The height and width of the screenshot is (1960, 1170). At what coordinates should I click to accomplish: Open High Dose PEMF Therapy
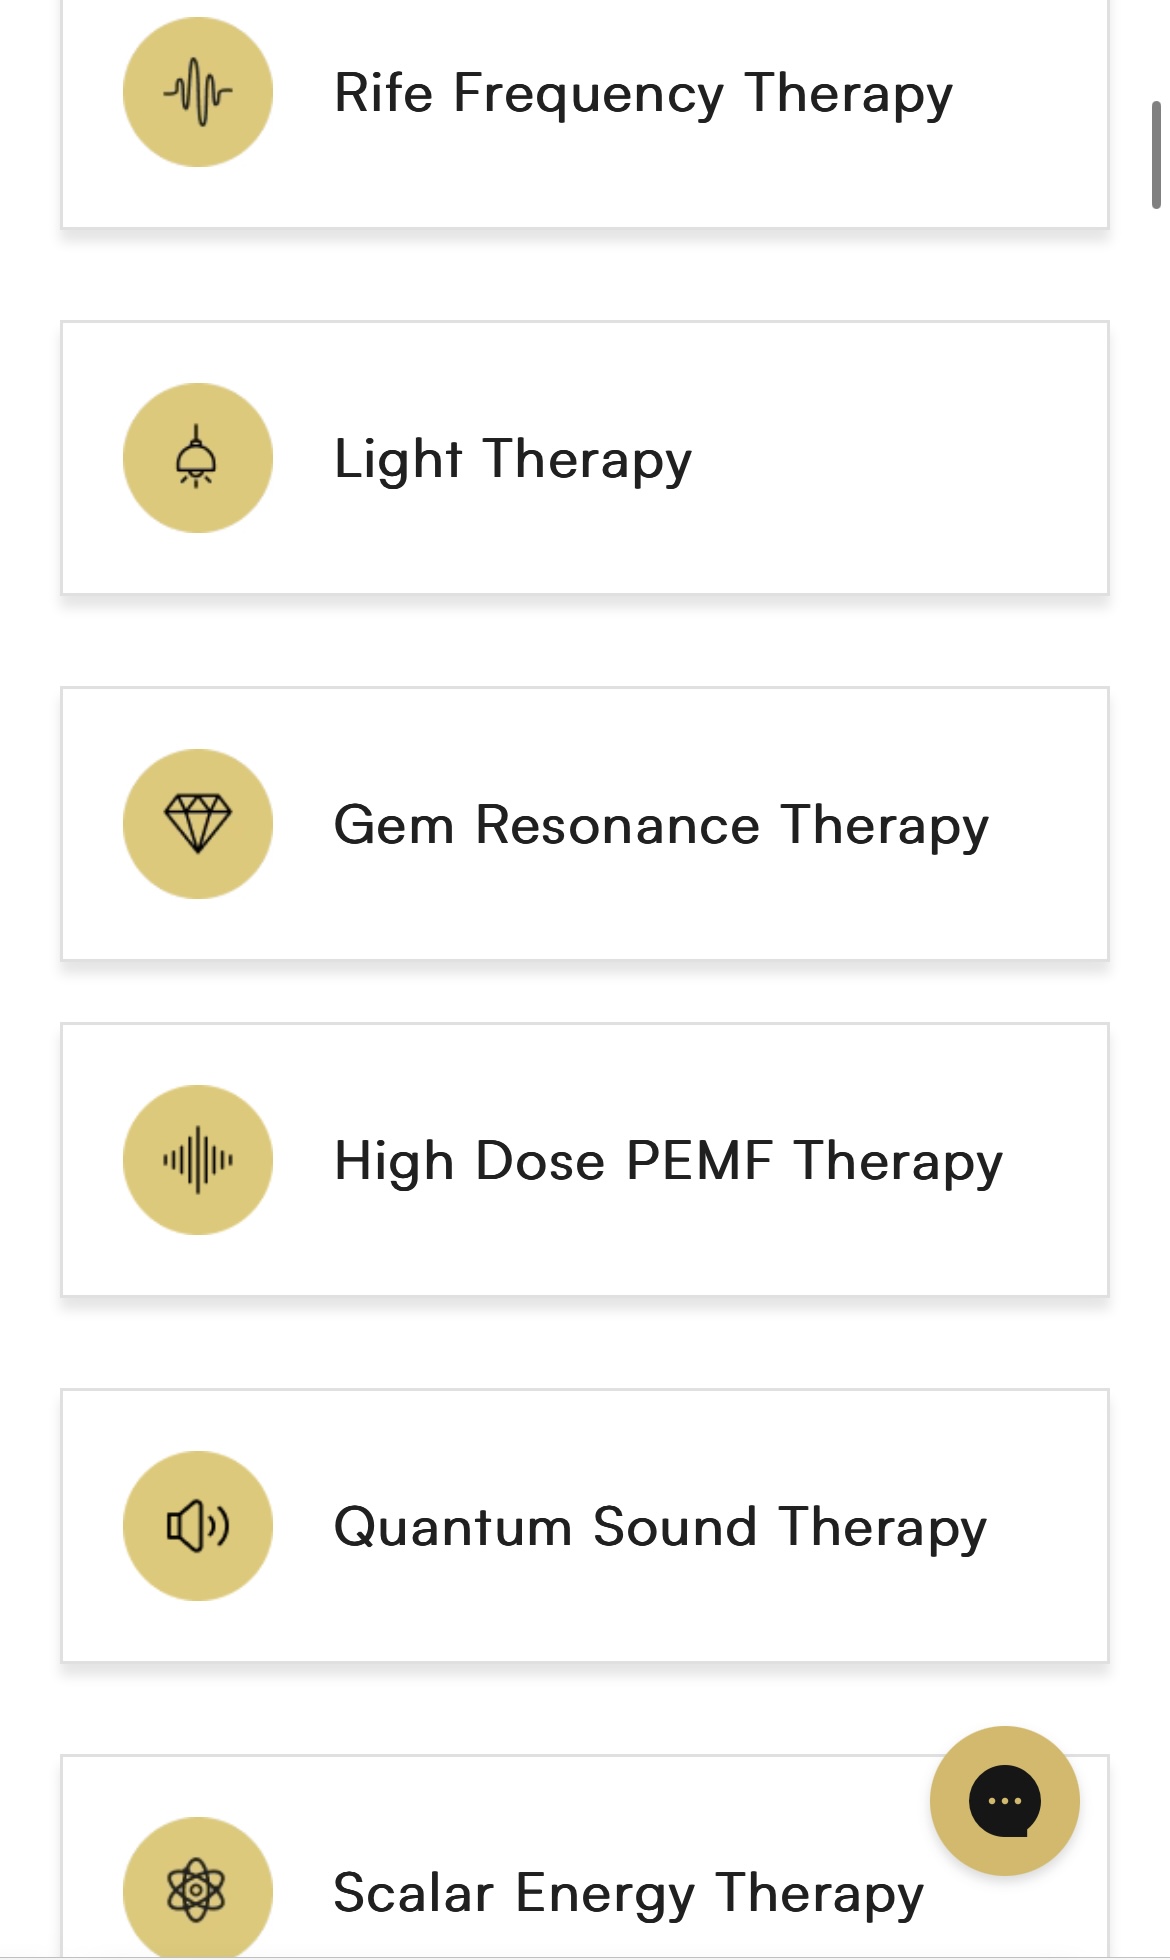[x=668, y=1162]
